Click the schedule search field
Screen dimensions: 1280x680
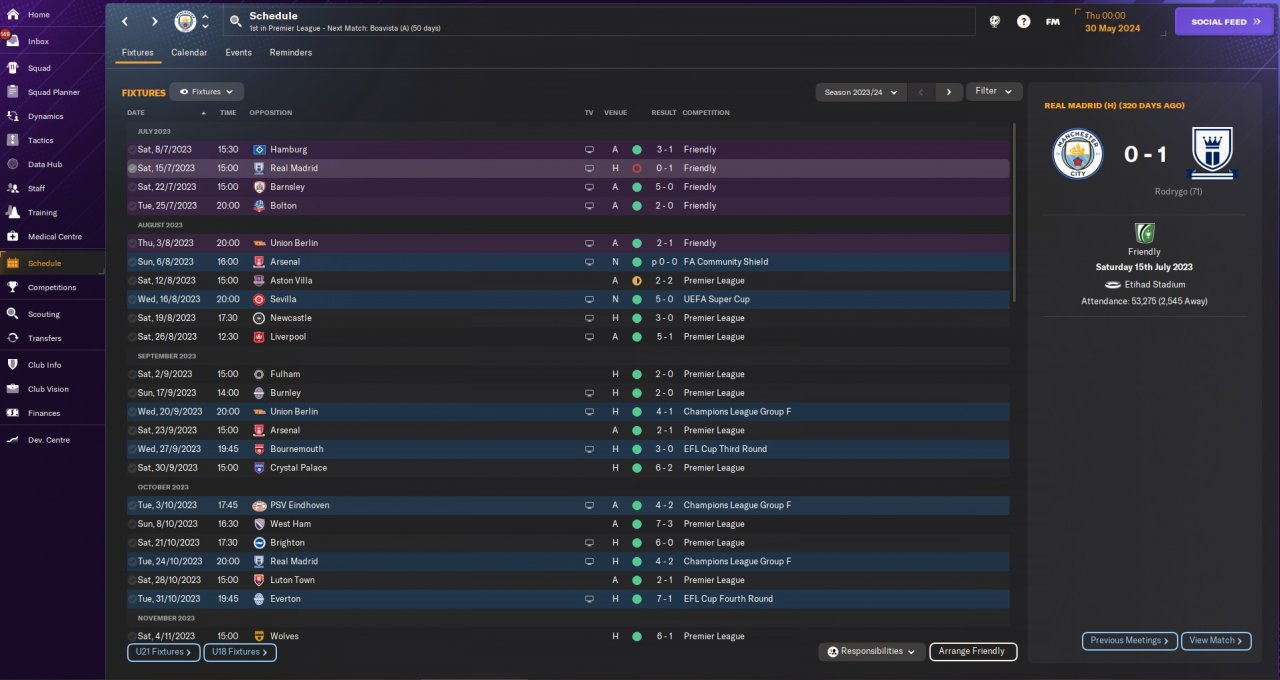tap(597, 21)
